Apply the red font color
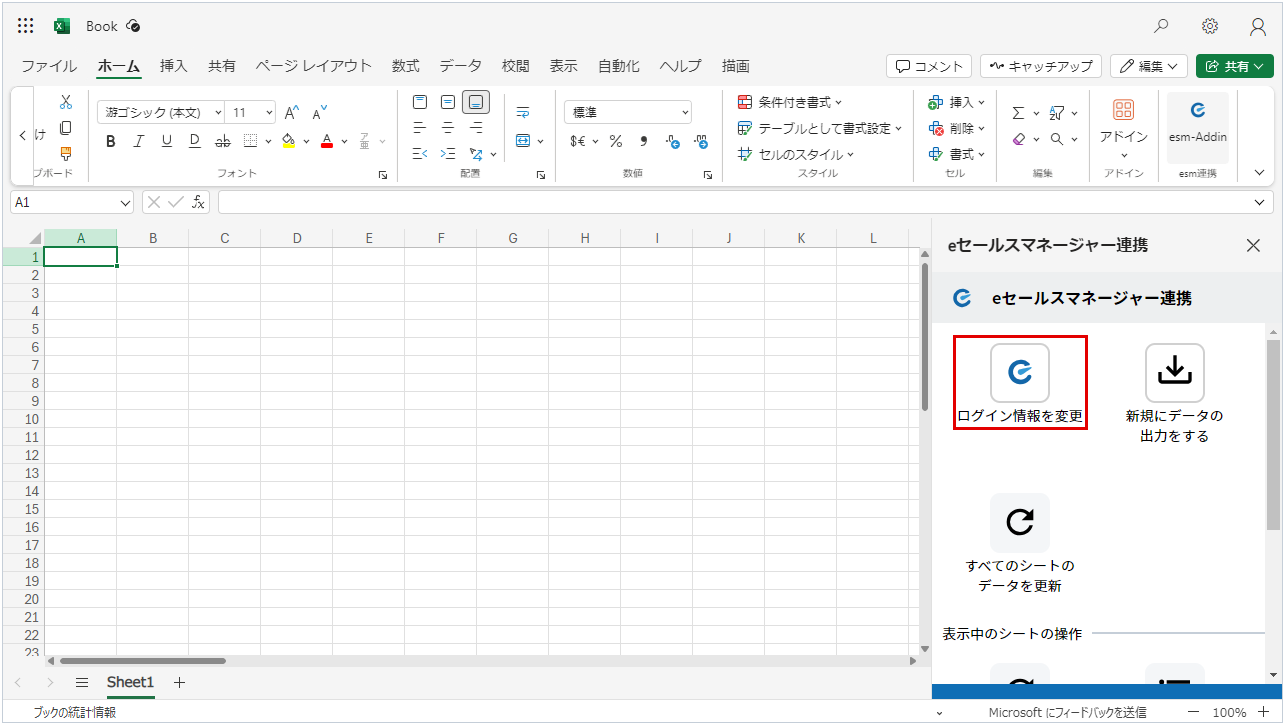Screen dimensions: 1284x724 tap(326, 141)
